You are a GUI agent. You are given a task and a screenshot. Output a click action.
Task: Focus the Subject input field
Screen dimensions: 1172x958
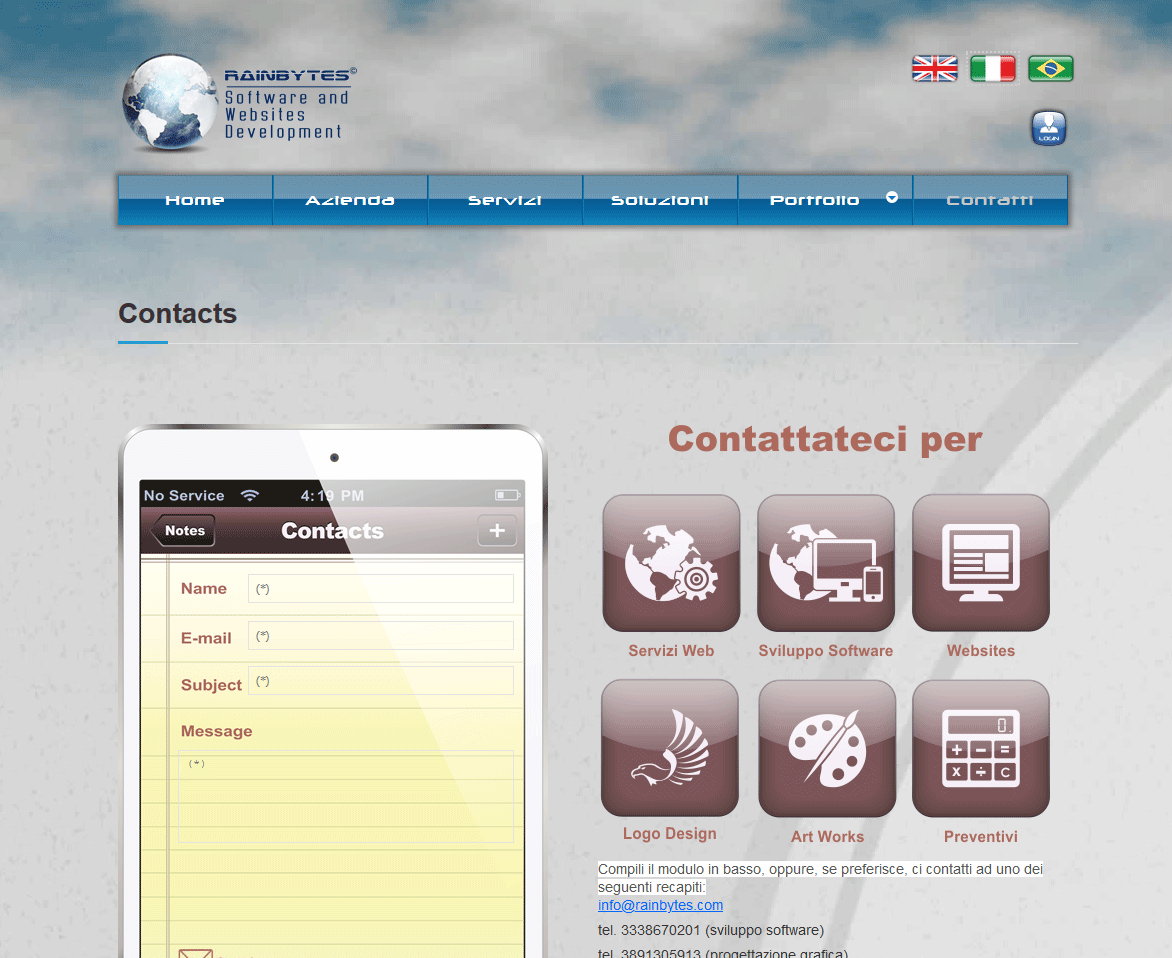(x=381, y=681)
